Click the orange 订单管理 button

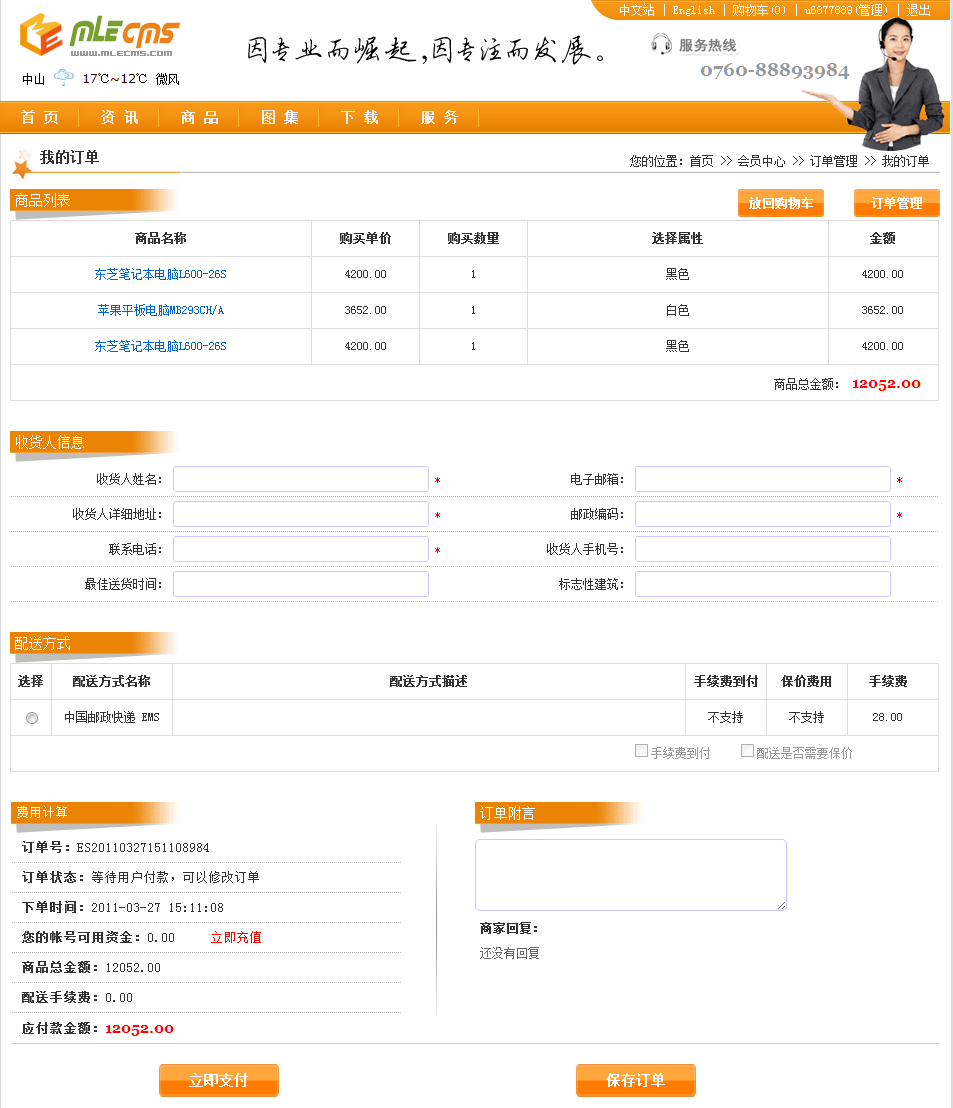pyautogui.click(x=896, y=203)
